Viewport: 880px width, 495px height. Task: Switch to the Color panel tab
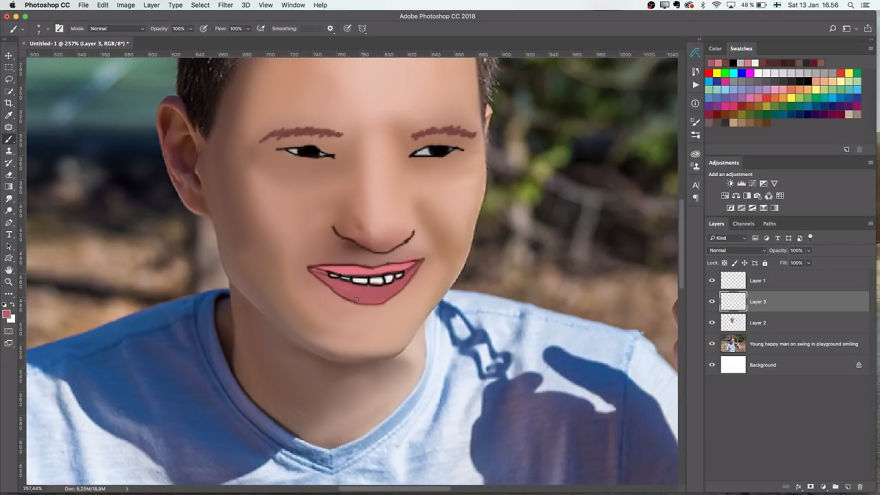click(x=715, y=48)
